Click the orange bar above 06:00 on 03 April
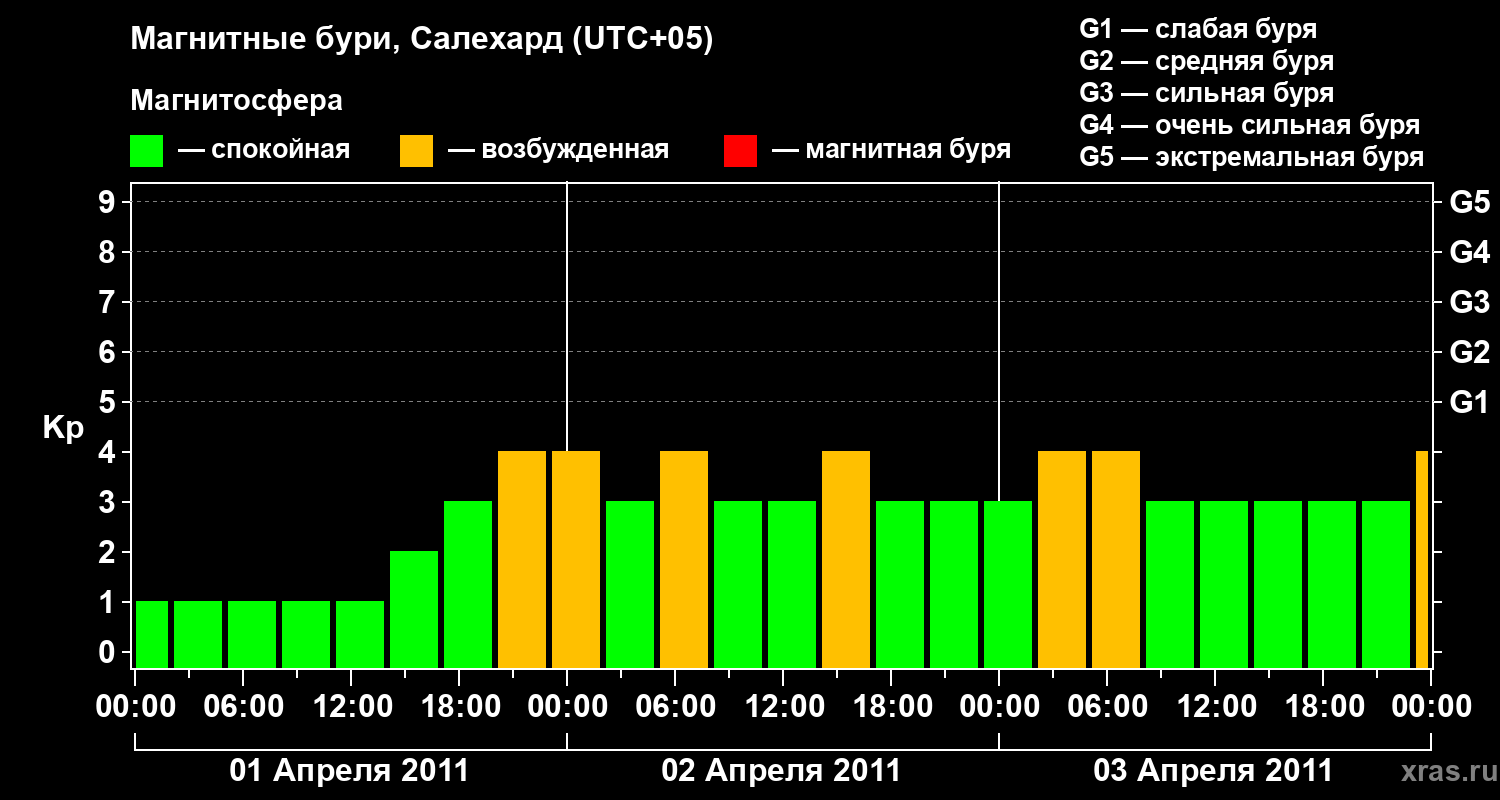1500x800 pixels. tap(1116, 559)
